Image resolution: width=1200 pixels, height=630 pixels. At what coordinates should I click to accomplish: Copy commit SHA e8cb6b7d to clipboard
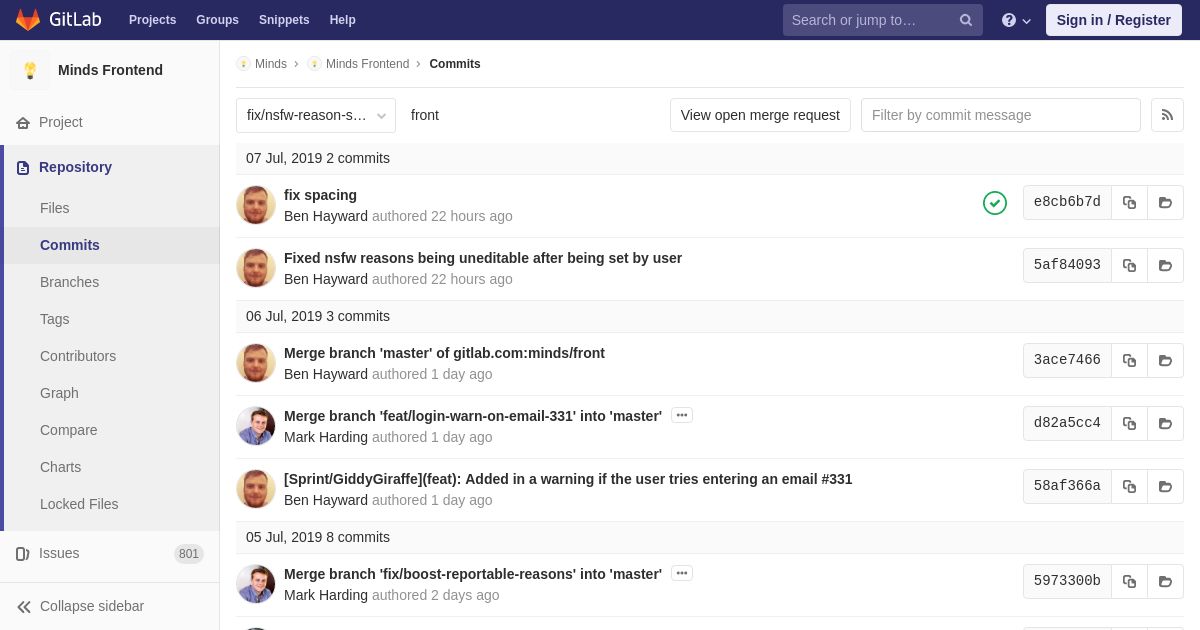click(1129, 202)
